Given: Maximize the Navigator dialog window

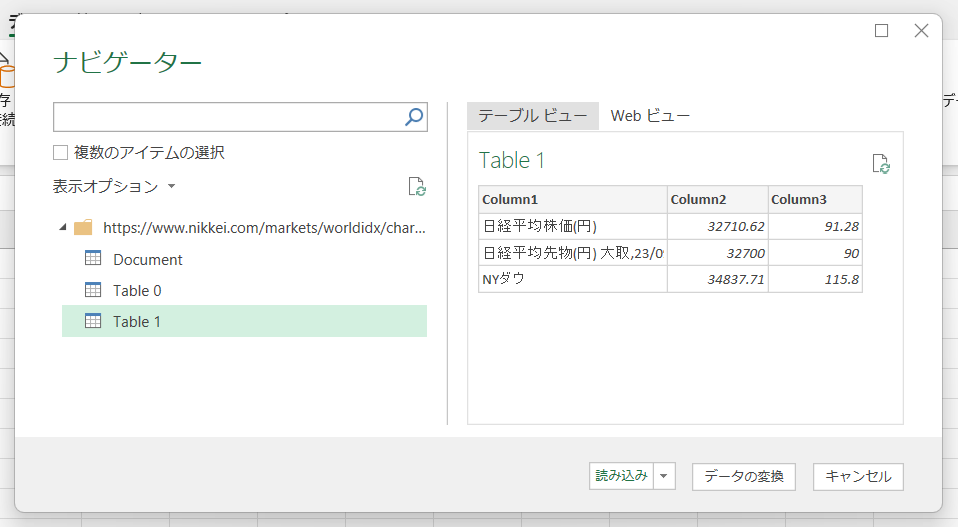Looking at the screenshot, I should coord(881,31).
